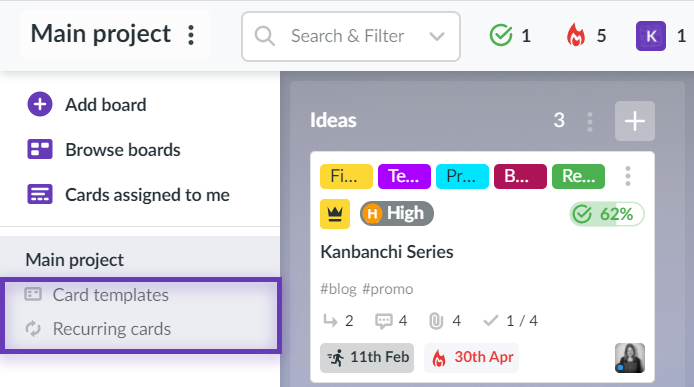Open Browse boards
The height and width of the screenshot is (387, 694).
(x=104, y=150)
